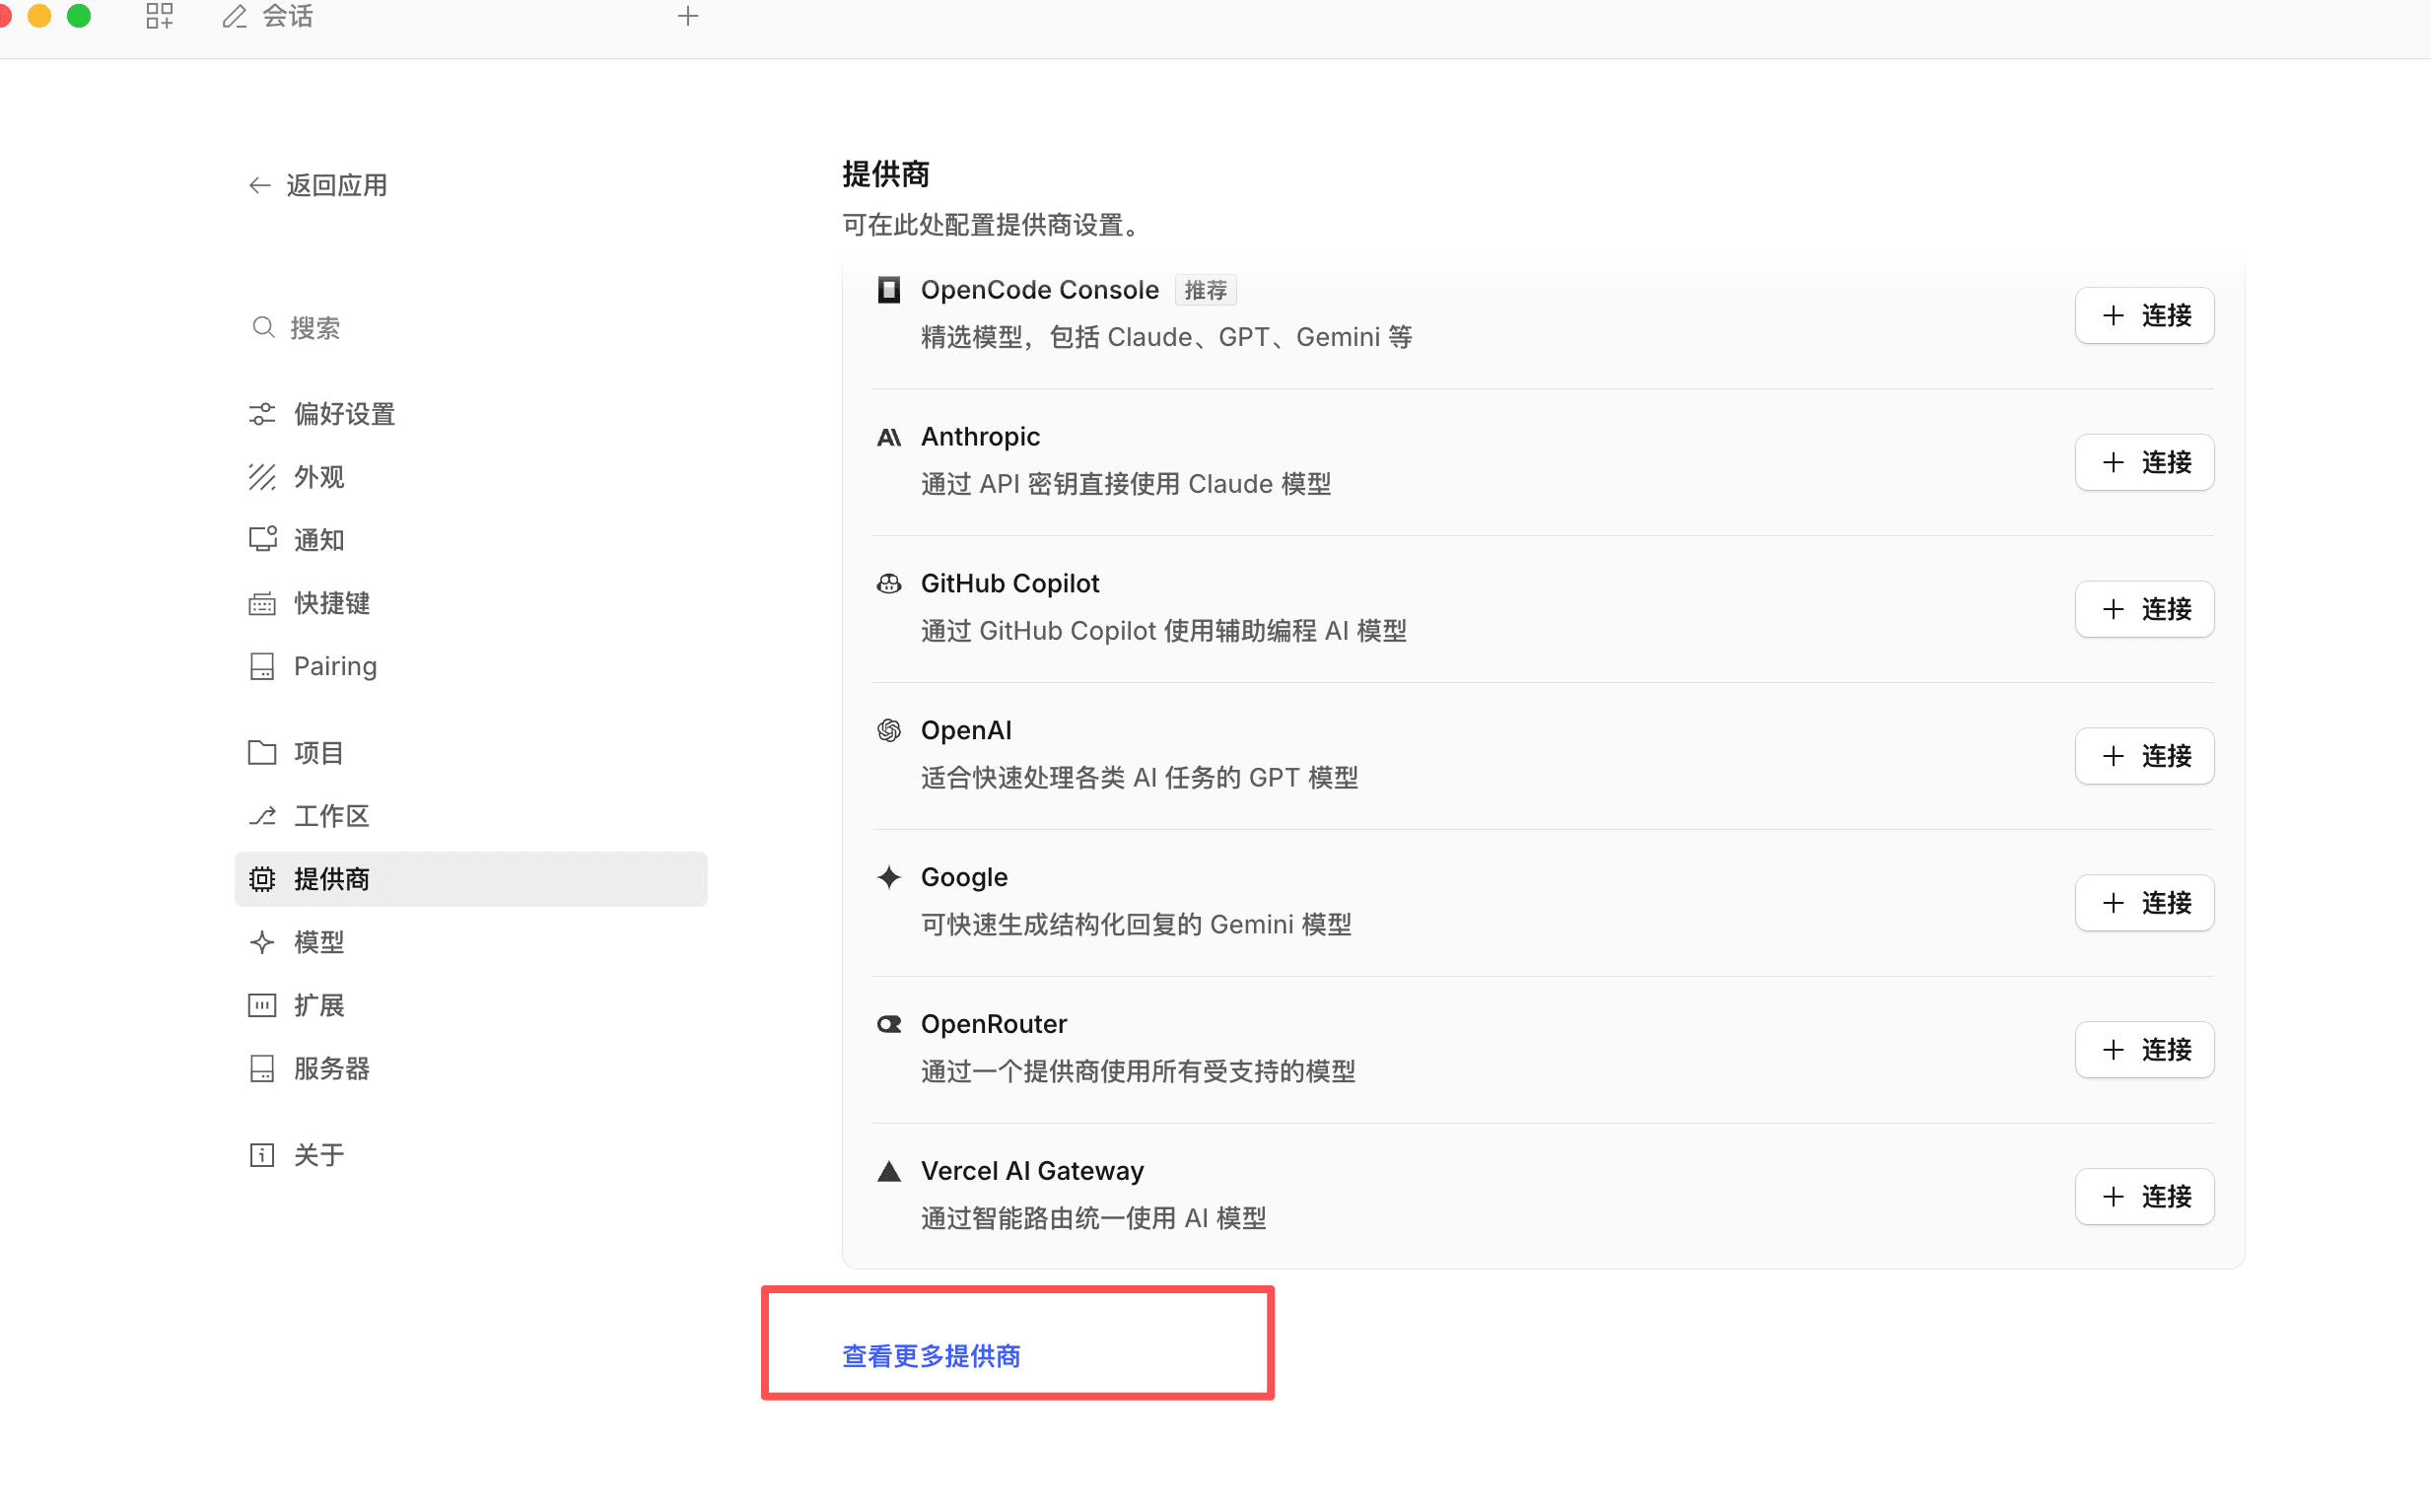2431x1512 pixels.
Task: Click the keyboard icon beside 快捷键
Action: click(262, 604)
